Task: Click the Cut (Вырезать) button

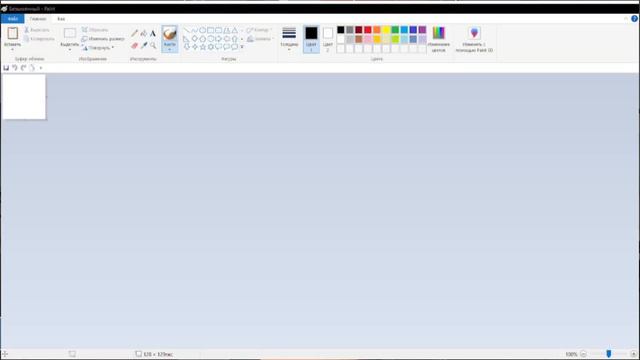Action: tap(37, 30)
